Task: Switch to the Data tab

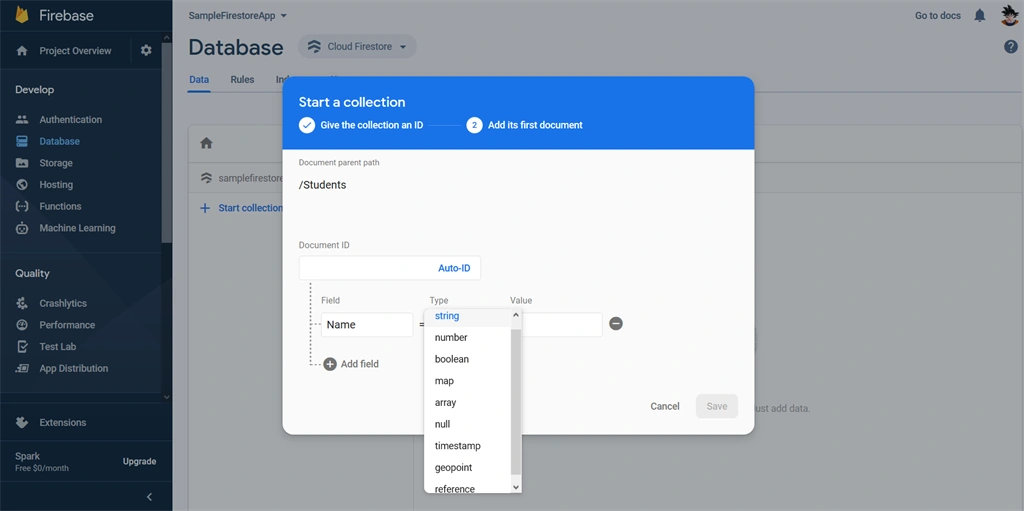Action: 199,80
